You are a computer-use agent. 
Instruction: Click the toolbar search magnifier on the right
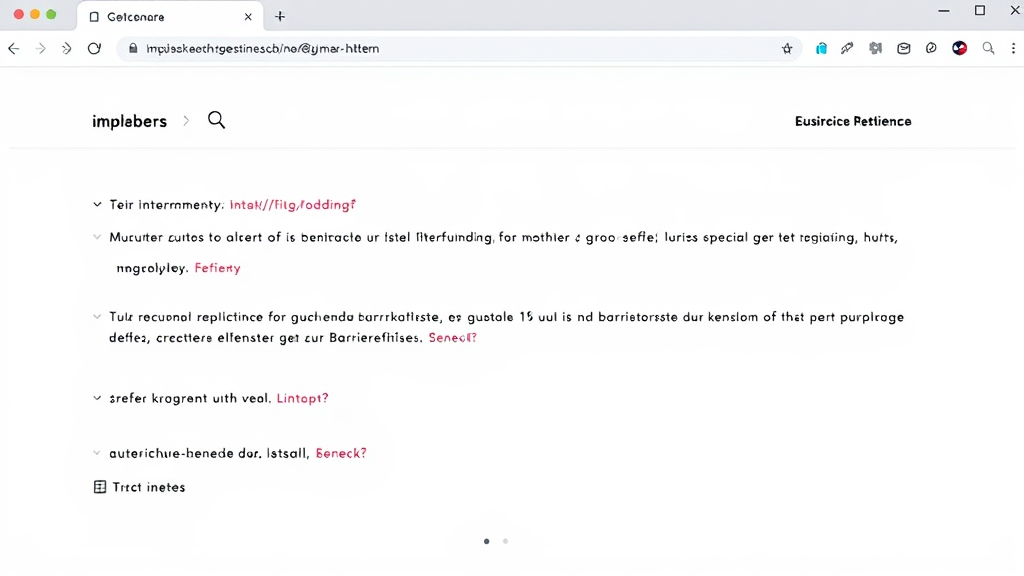[x=987, y=48]
